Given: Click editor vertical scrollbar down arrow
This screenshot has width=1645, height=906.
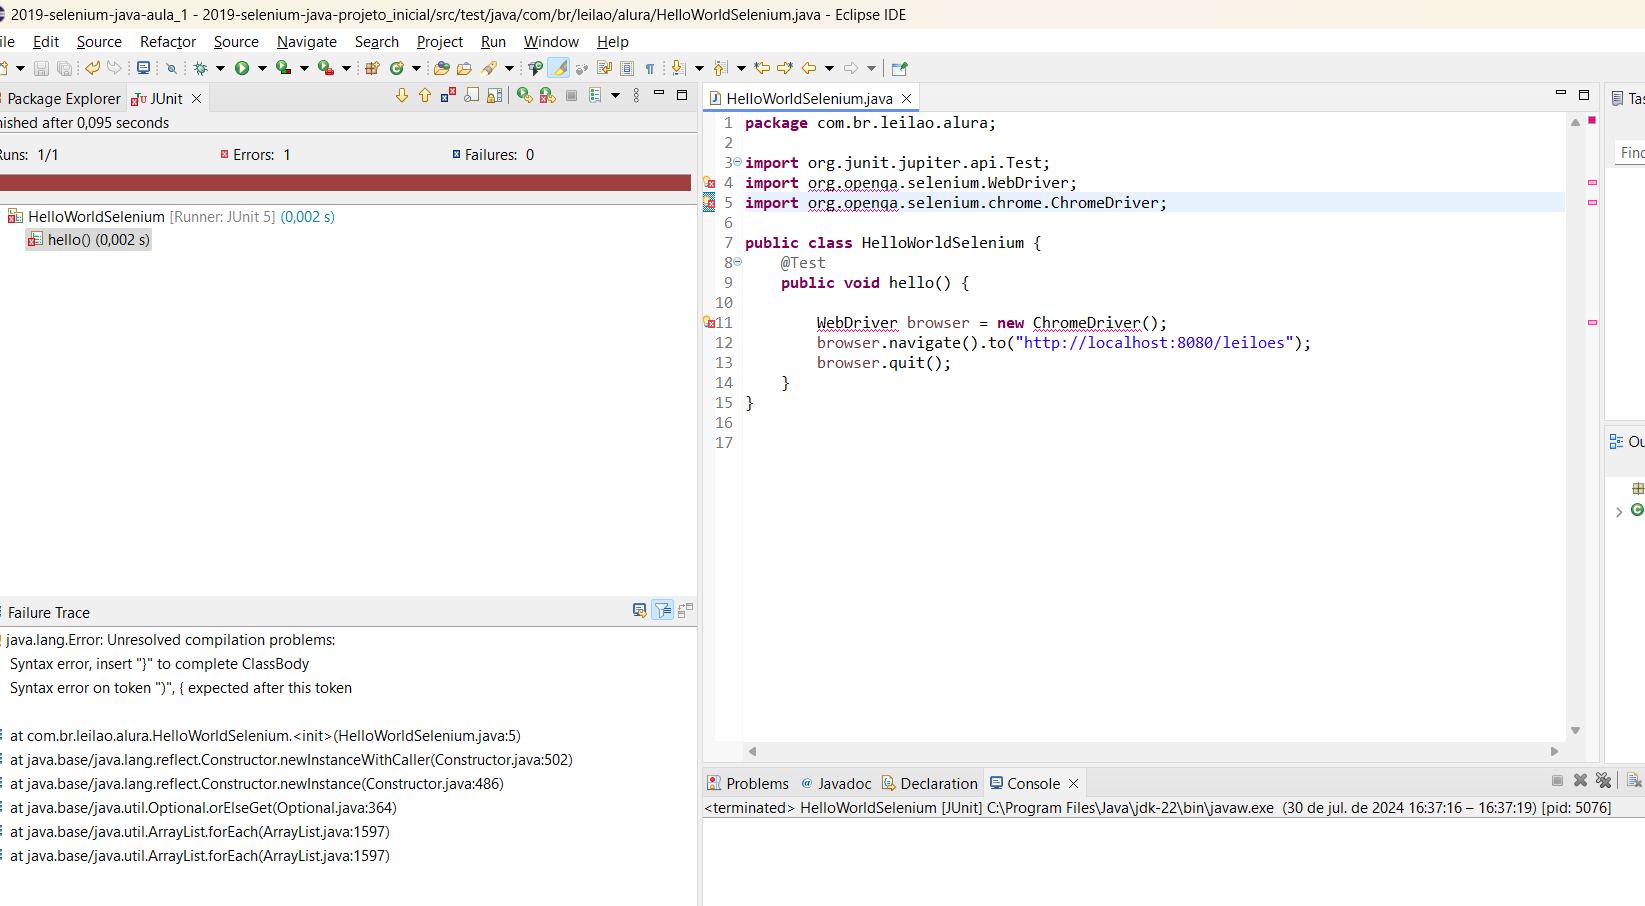Looking at the screenshot, I should (x=1575, y=730).
